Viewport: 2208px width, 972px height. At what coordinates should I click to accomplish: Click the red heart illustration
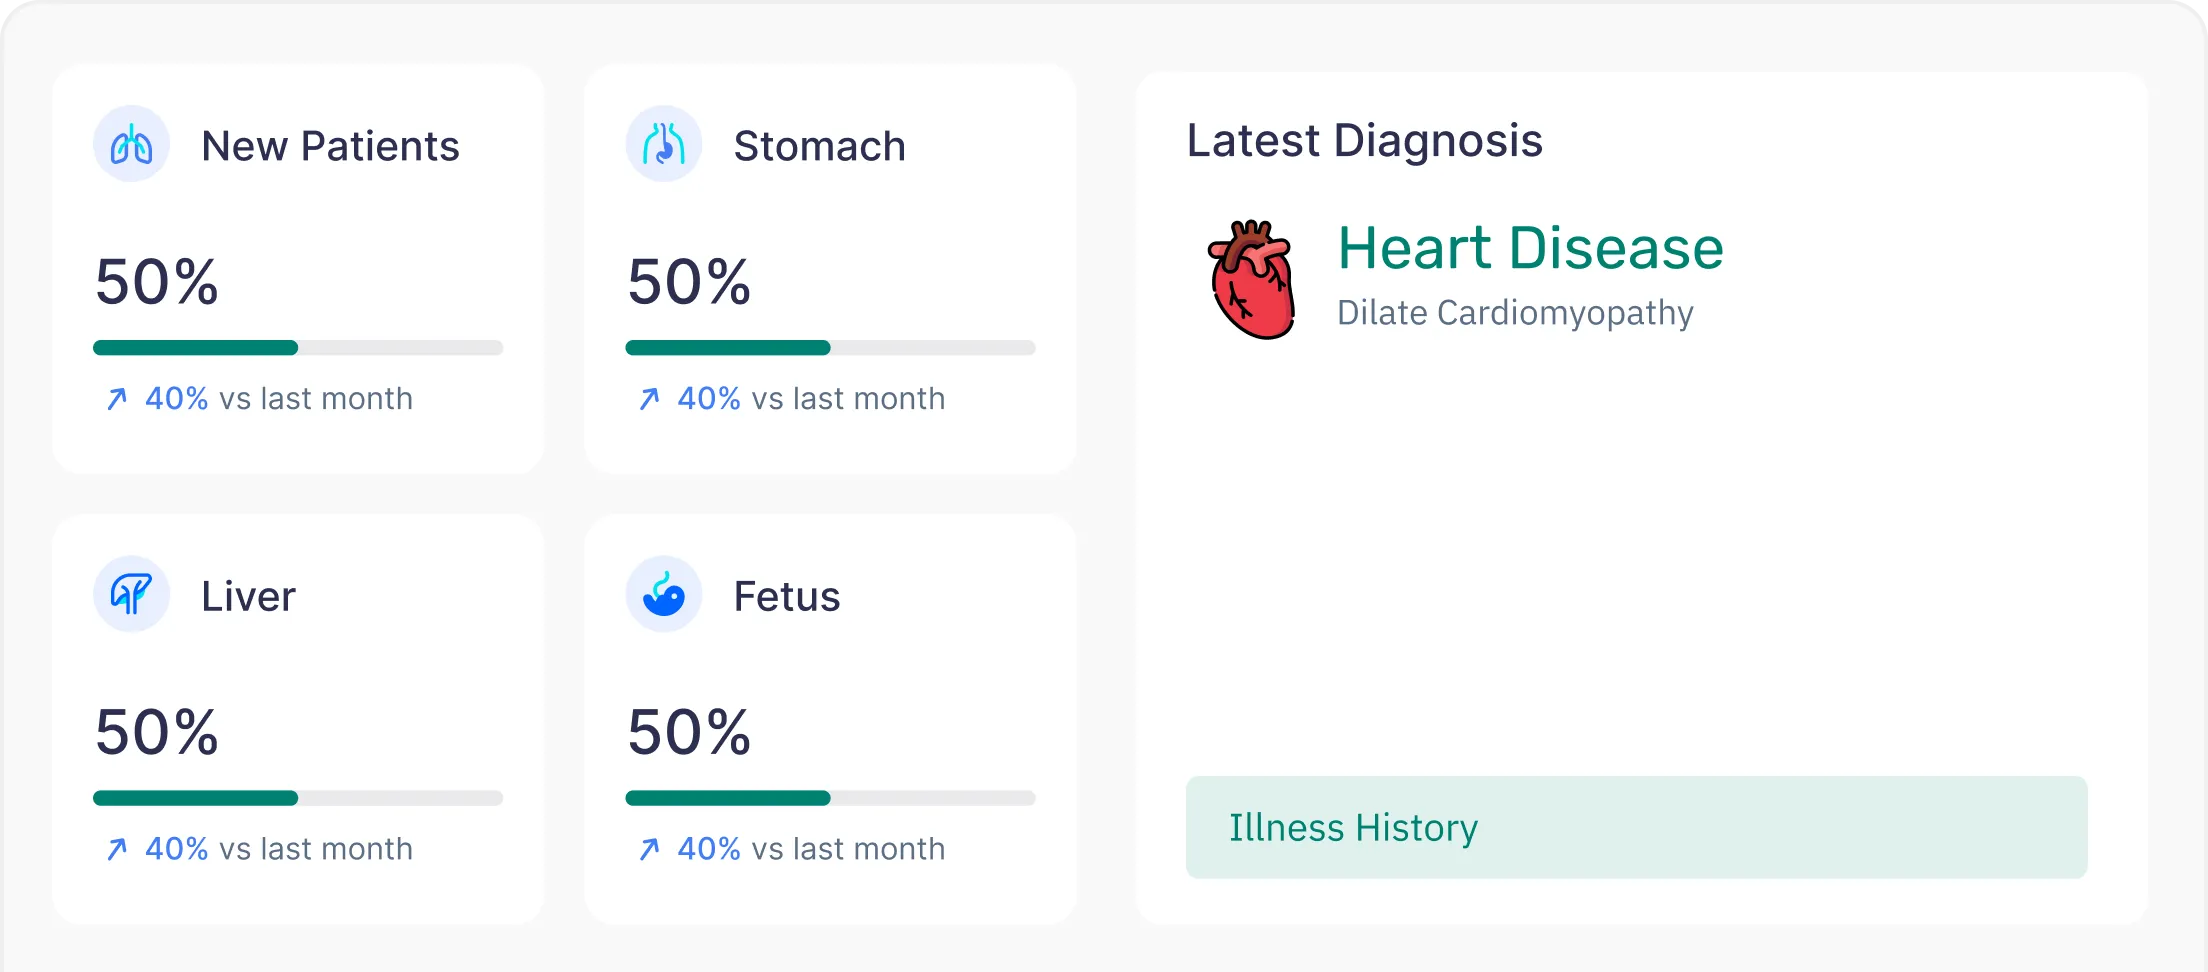pyautogui.click(x=1252, y=280)
